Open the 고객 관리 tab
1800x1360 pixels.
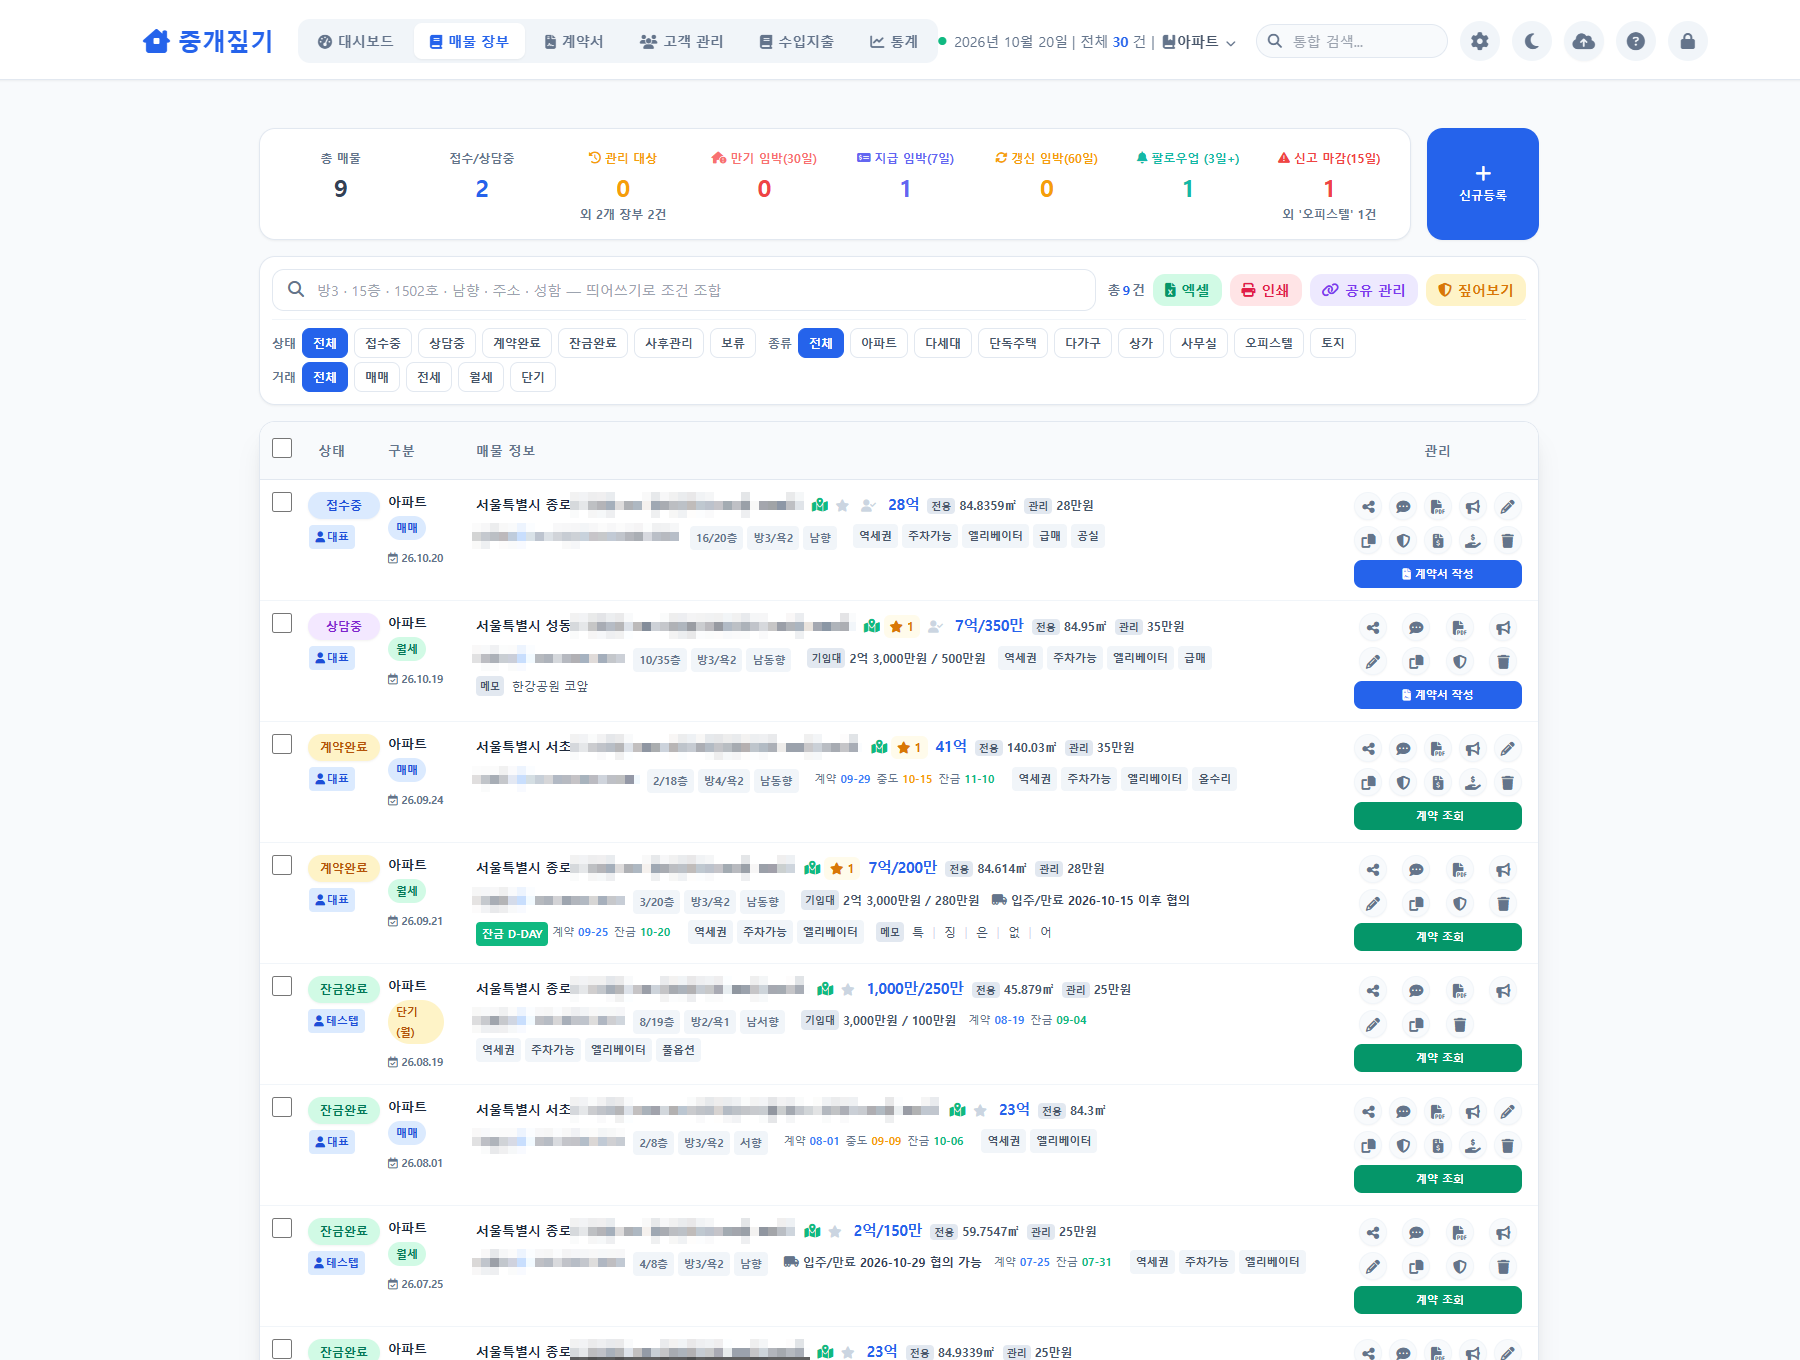point(681,41)
